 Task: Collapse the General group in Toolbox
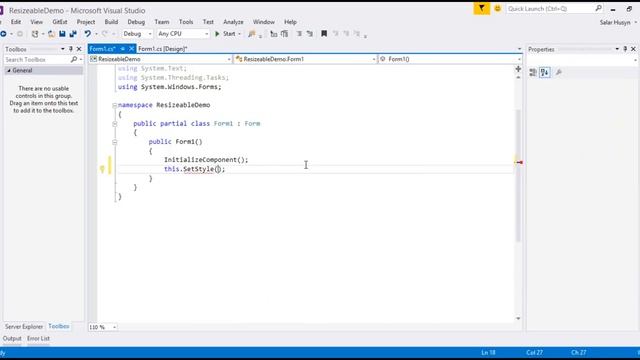click(x=9, y=71)
